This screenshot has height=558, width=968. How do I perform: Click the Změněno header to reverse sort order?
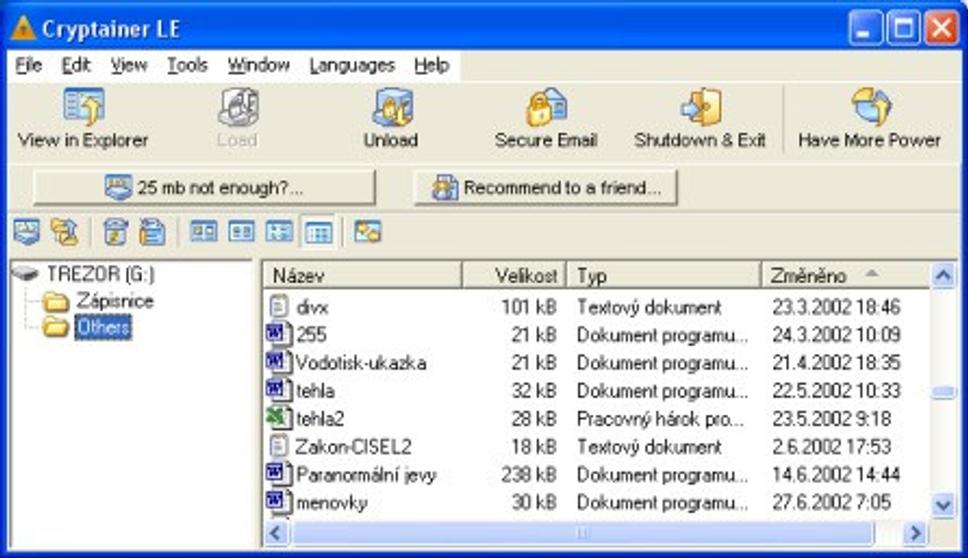[846, 275]
